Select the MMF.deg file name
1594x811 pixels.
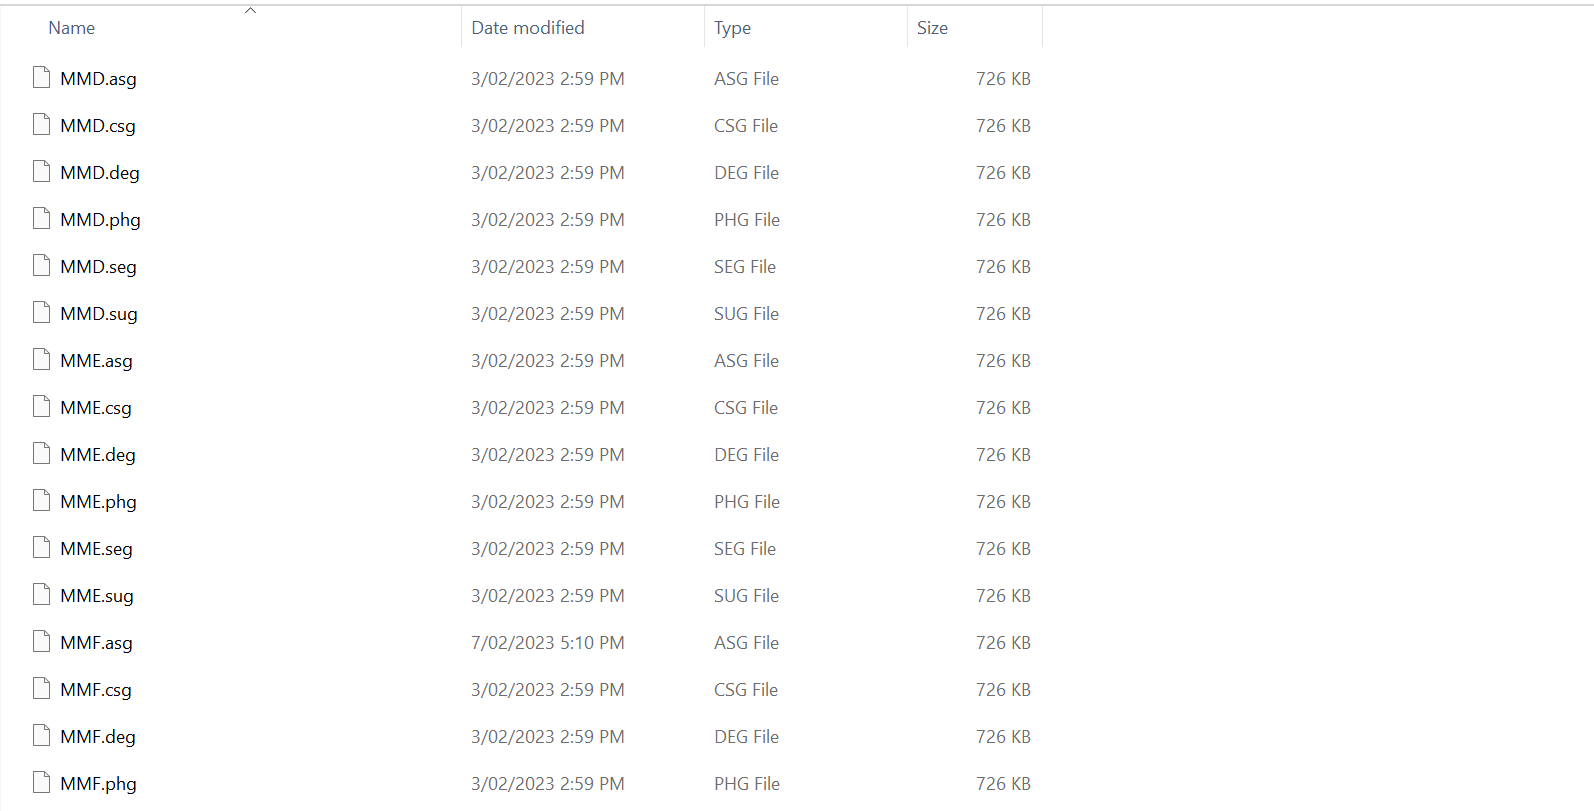click(x=98, y=737)
